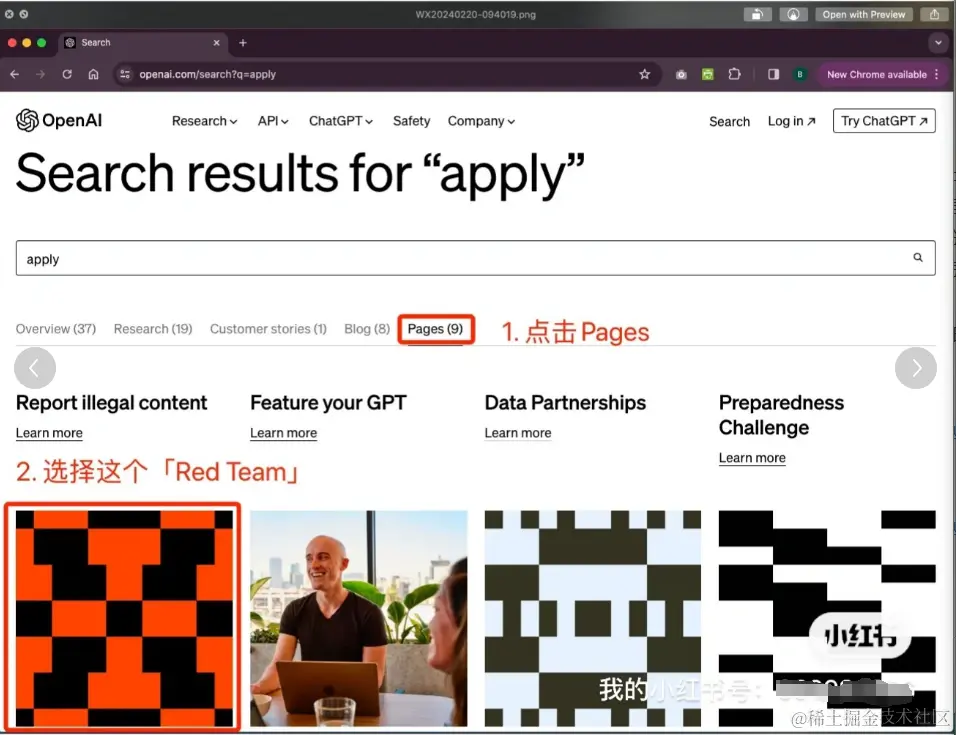Open the photo of man with laptop
The image size is (957, 735).
click(359, 618)
